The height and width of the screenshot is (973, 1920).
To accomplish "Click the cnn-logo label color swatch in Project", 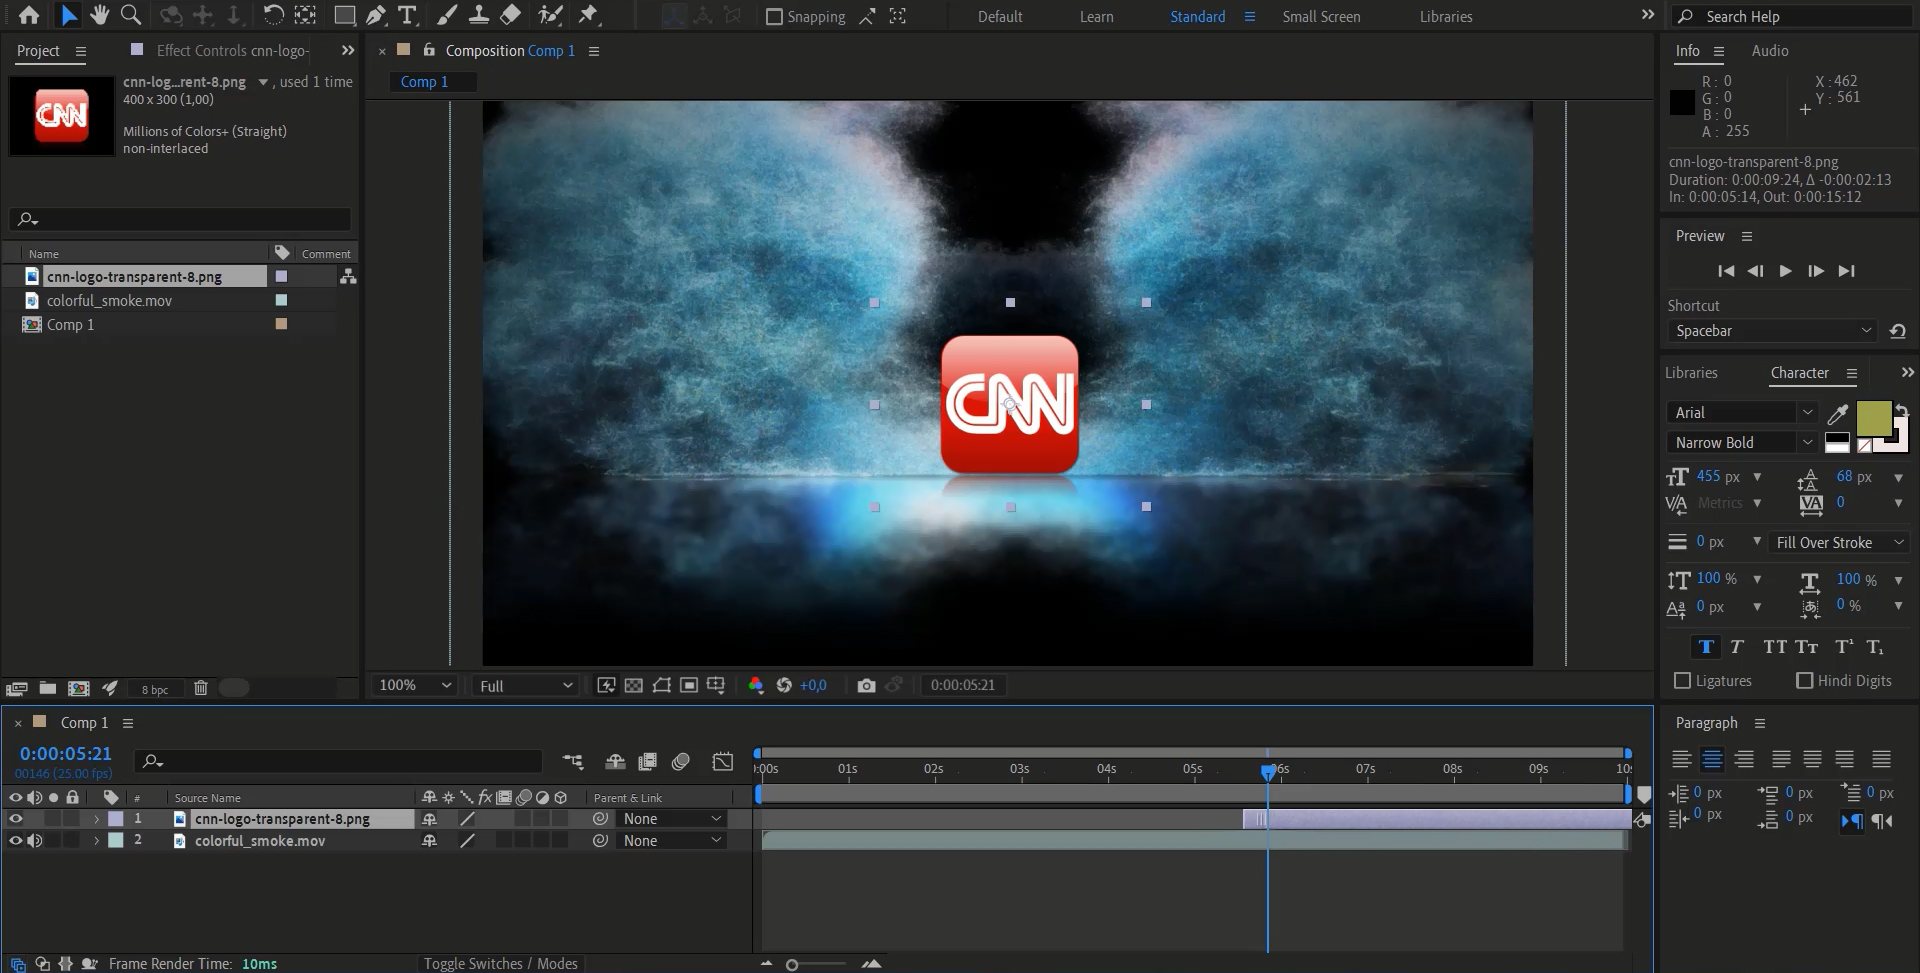I will [281, 277].
